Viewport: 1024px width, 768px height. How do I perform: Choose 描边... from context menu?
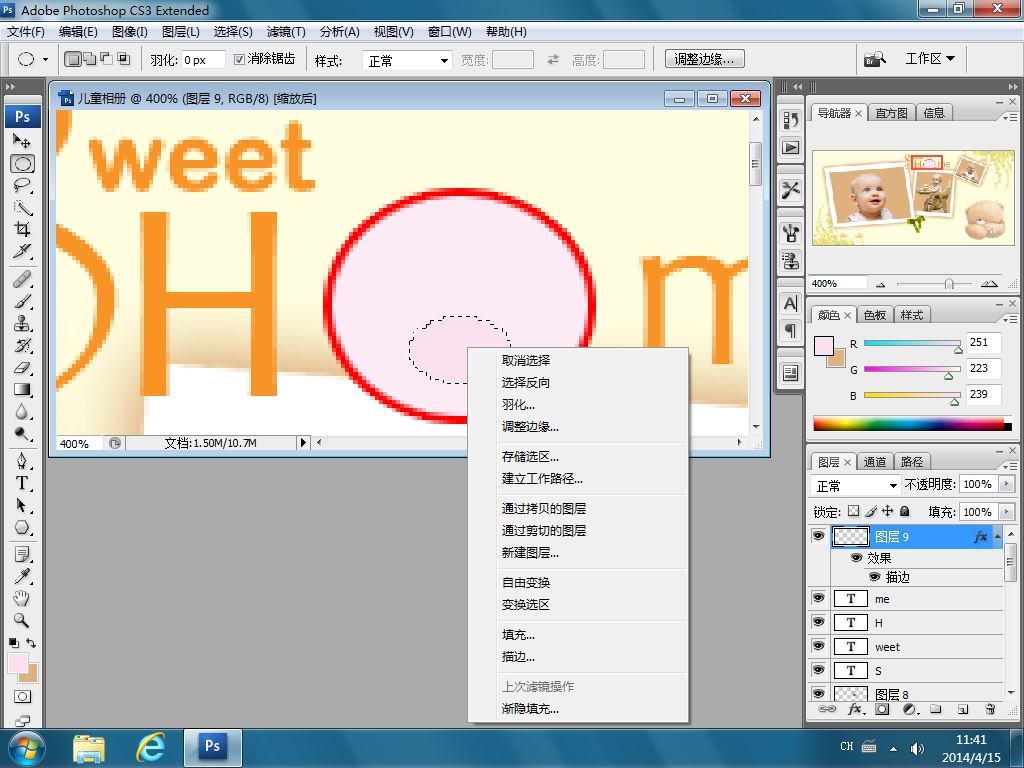tap(519, 657)
